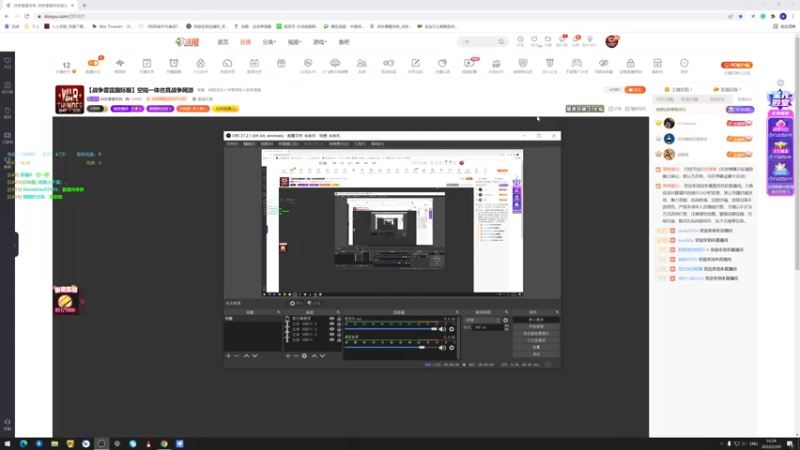800x450 pixels.
Task: Click the circled three-dots More icon
Action: [684, 63]
